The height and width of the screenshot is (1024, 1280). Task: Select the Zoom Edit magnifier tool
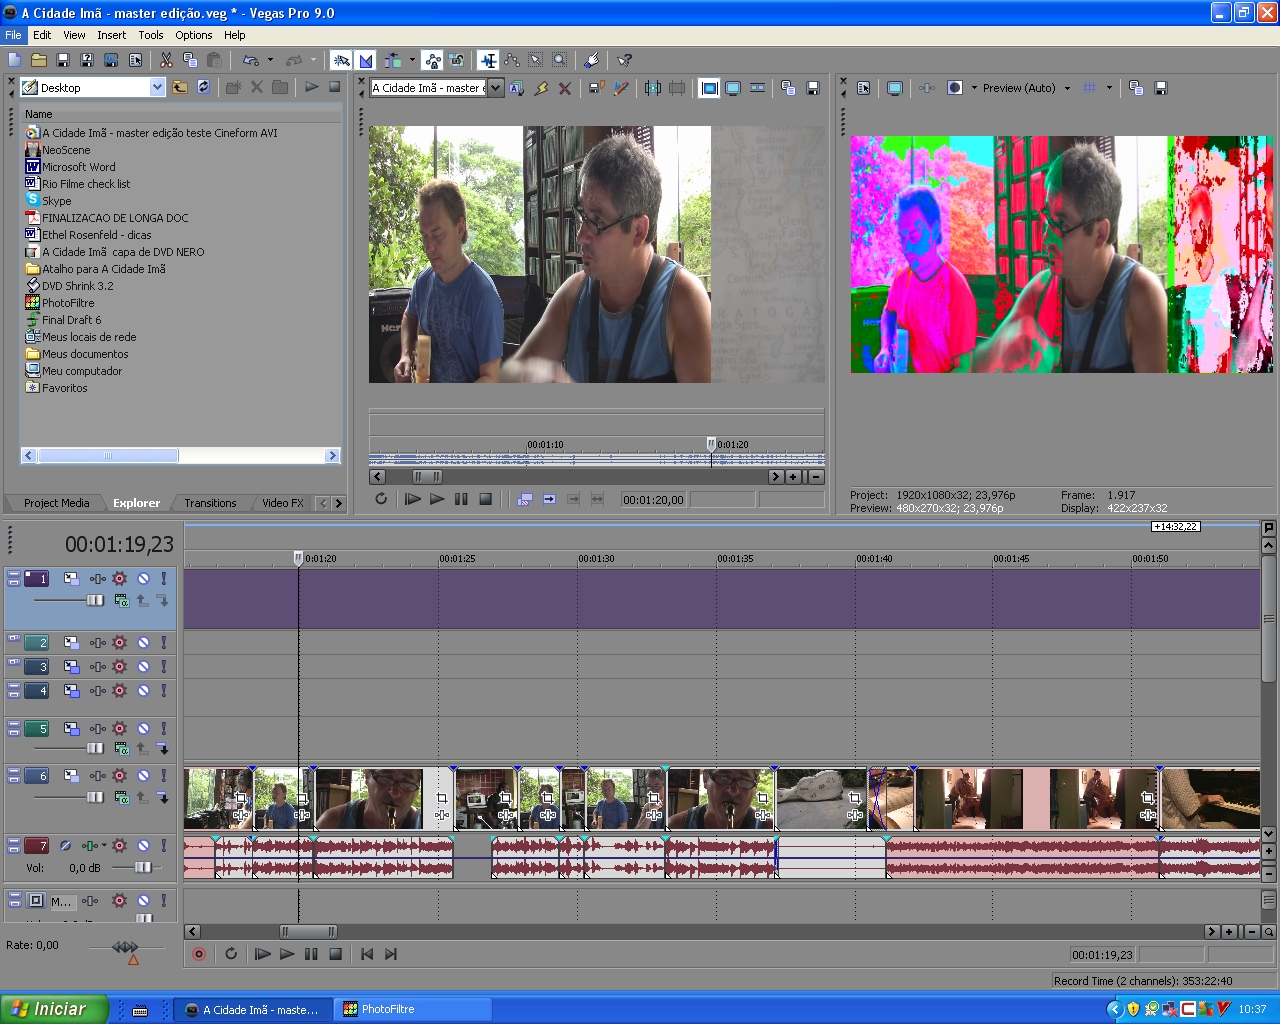point(560,60)
